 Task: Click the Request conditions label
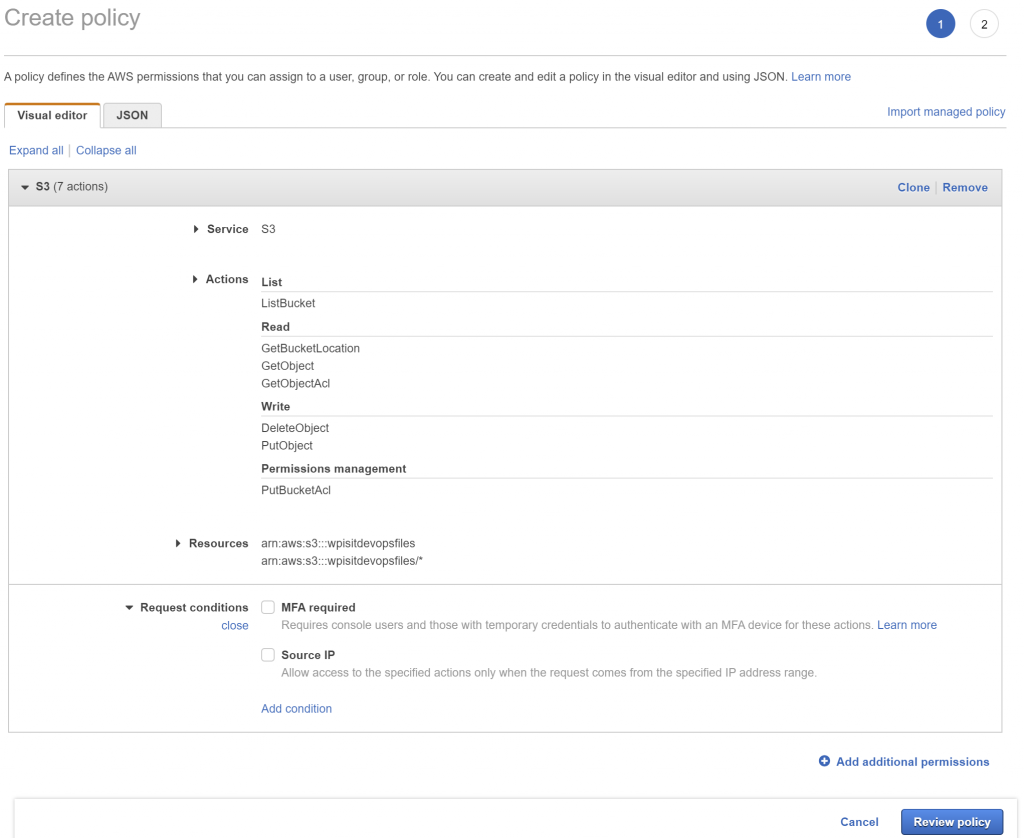(x=194, y=607)
